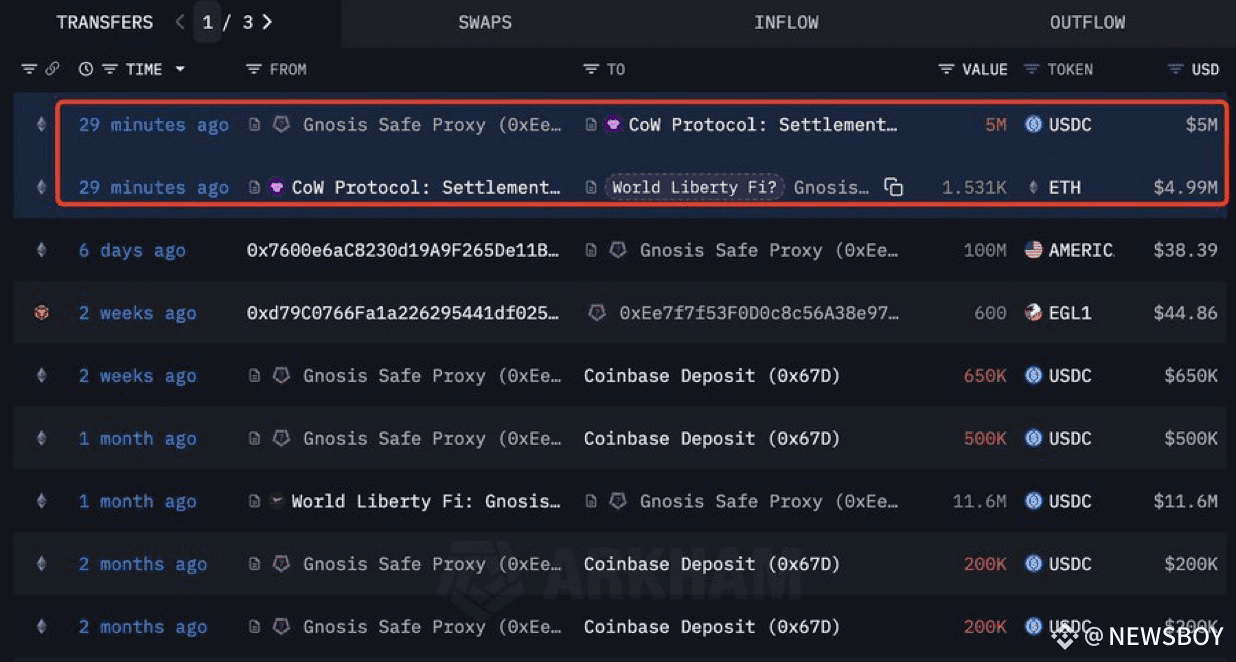Click the 'World Liberty Fi?' label tag
The width and height of the screenshot is (1236, 662).
pyautogui.click(x=694, y=187)
